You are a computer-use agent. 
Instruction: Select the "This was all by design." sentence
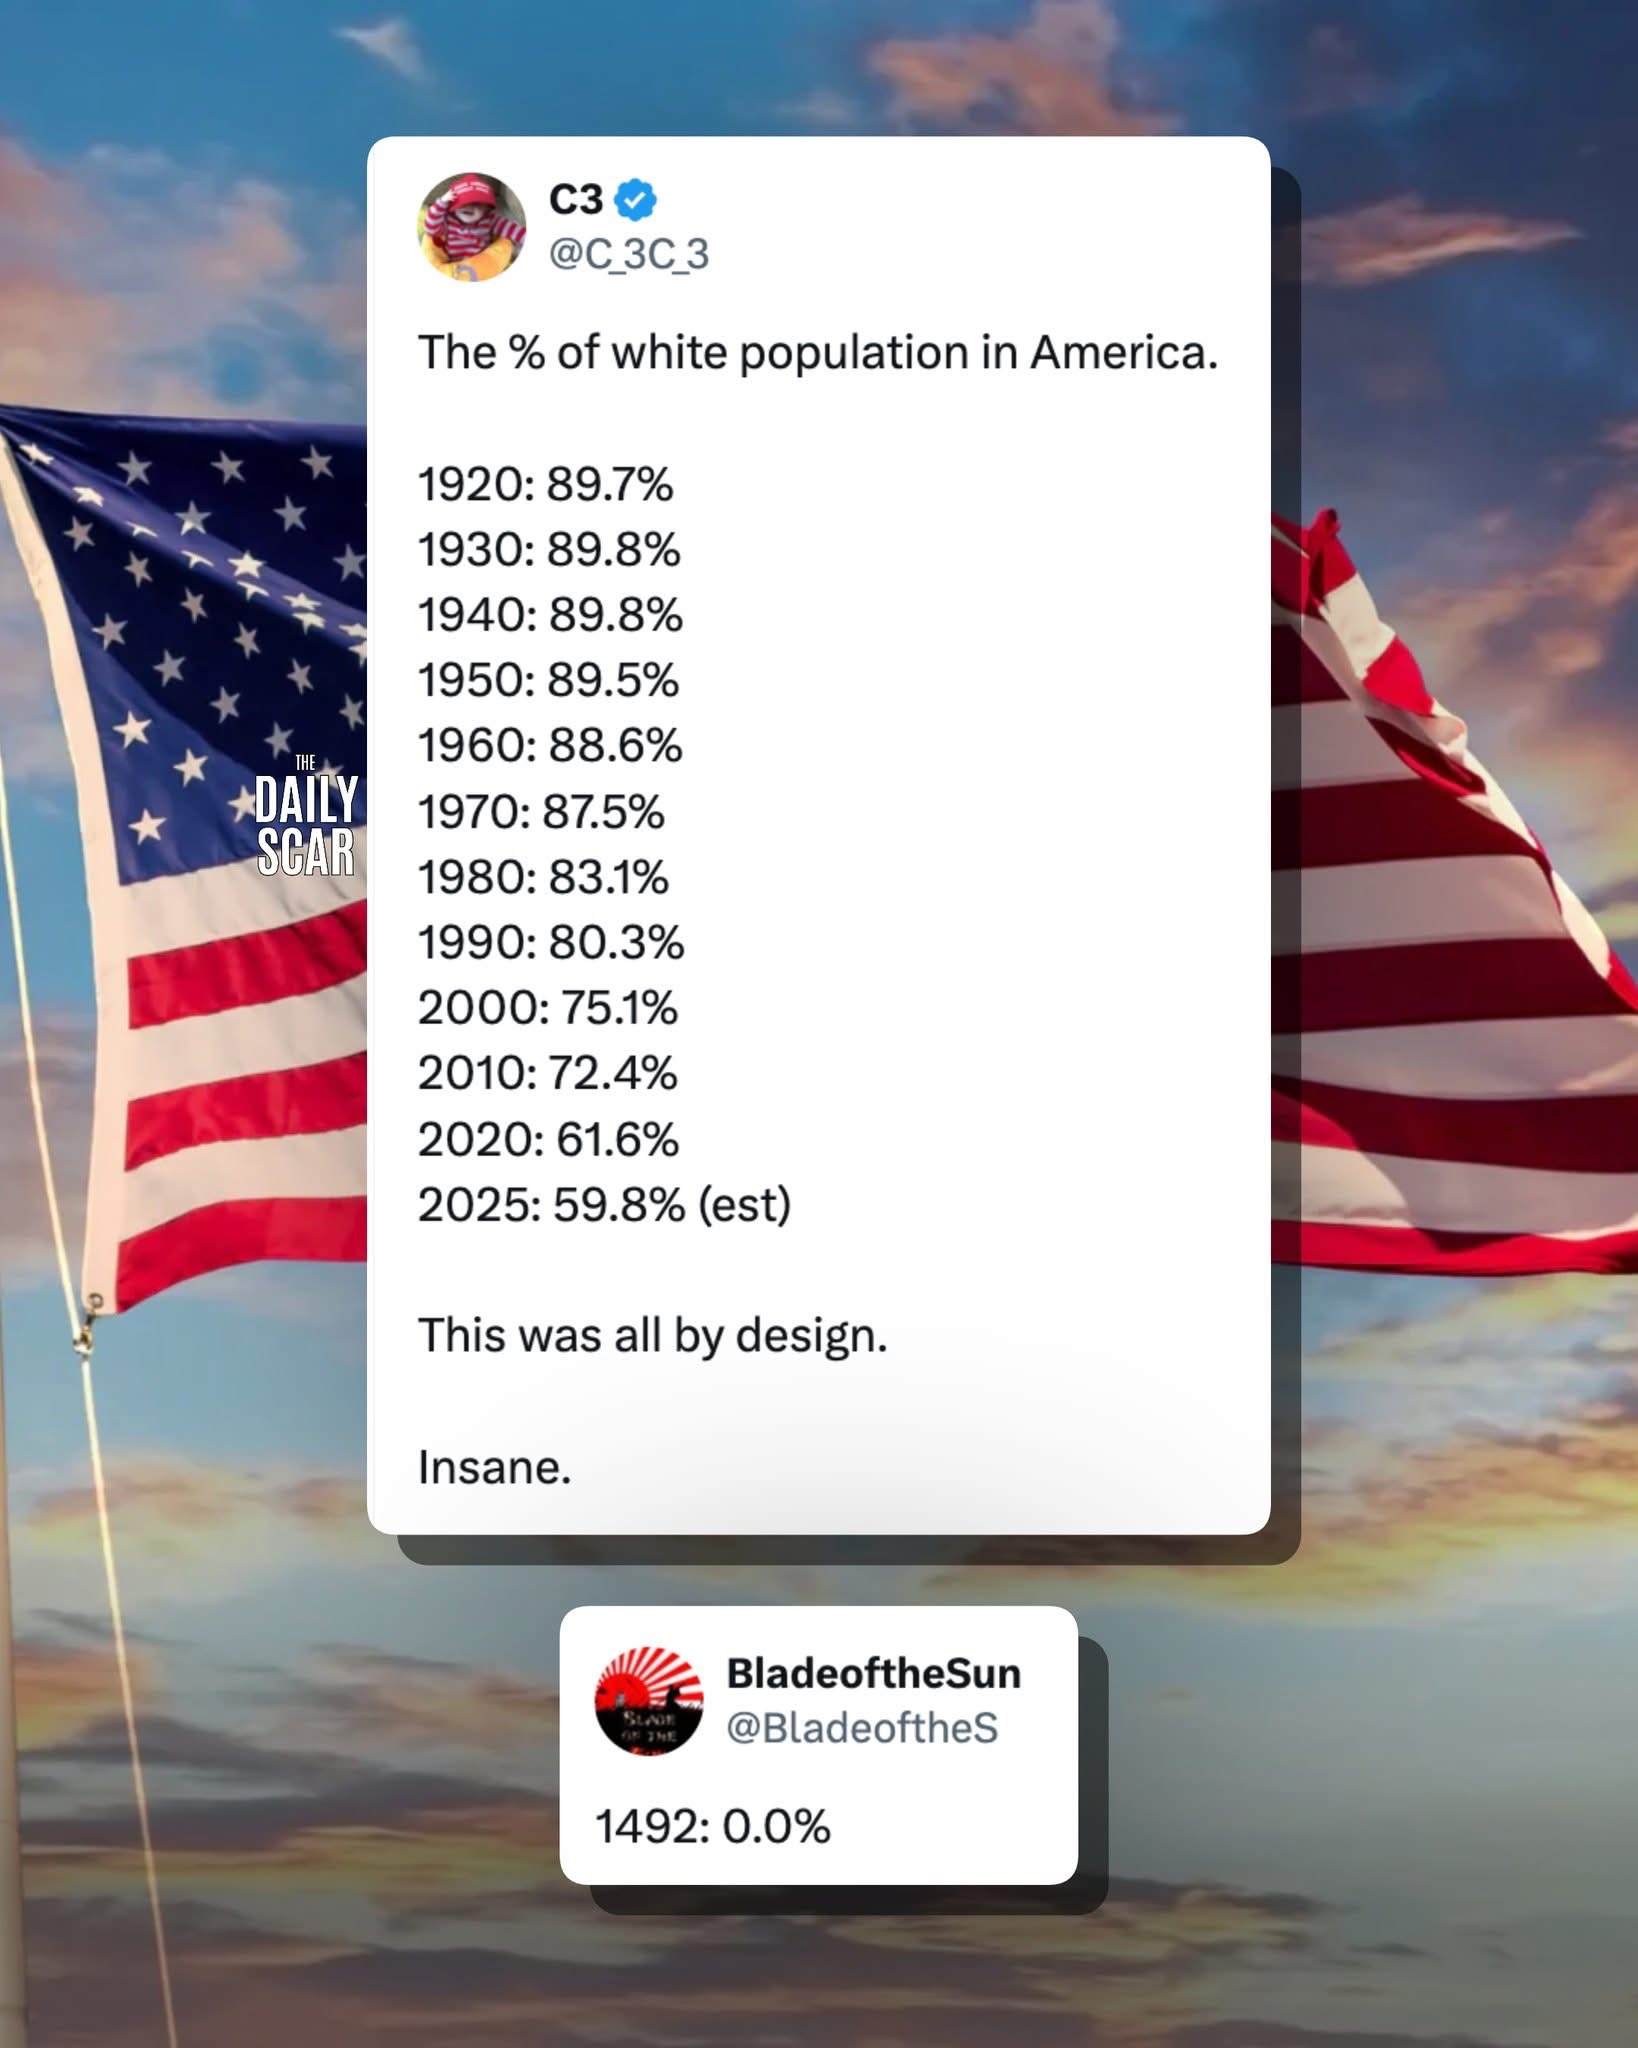pyautogui.click(x=652, y=1336)
